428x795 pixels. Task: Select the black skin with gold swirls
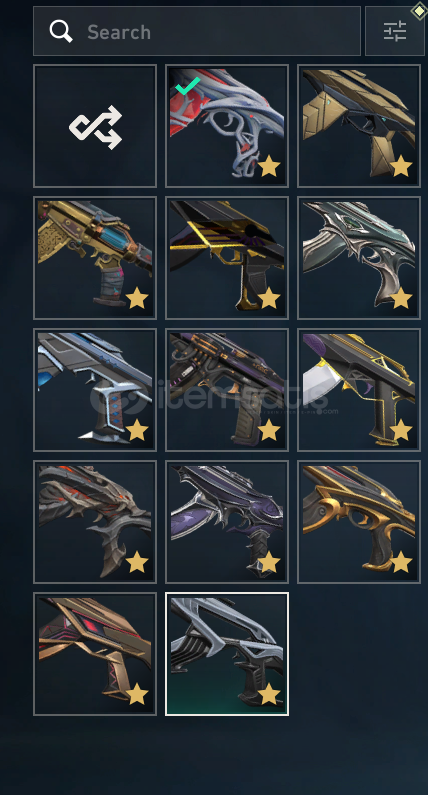click(x=359, y=521)
